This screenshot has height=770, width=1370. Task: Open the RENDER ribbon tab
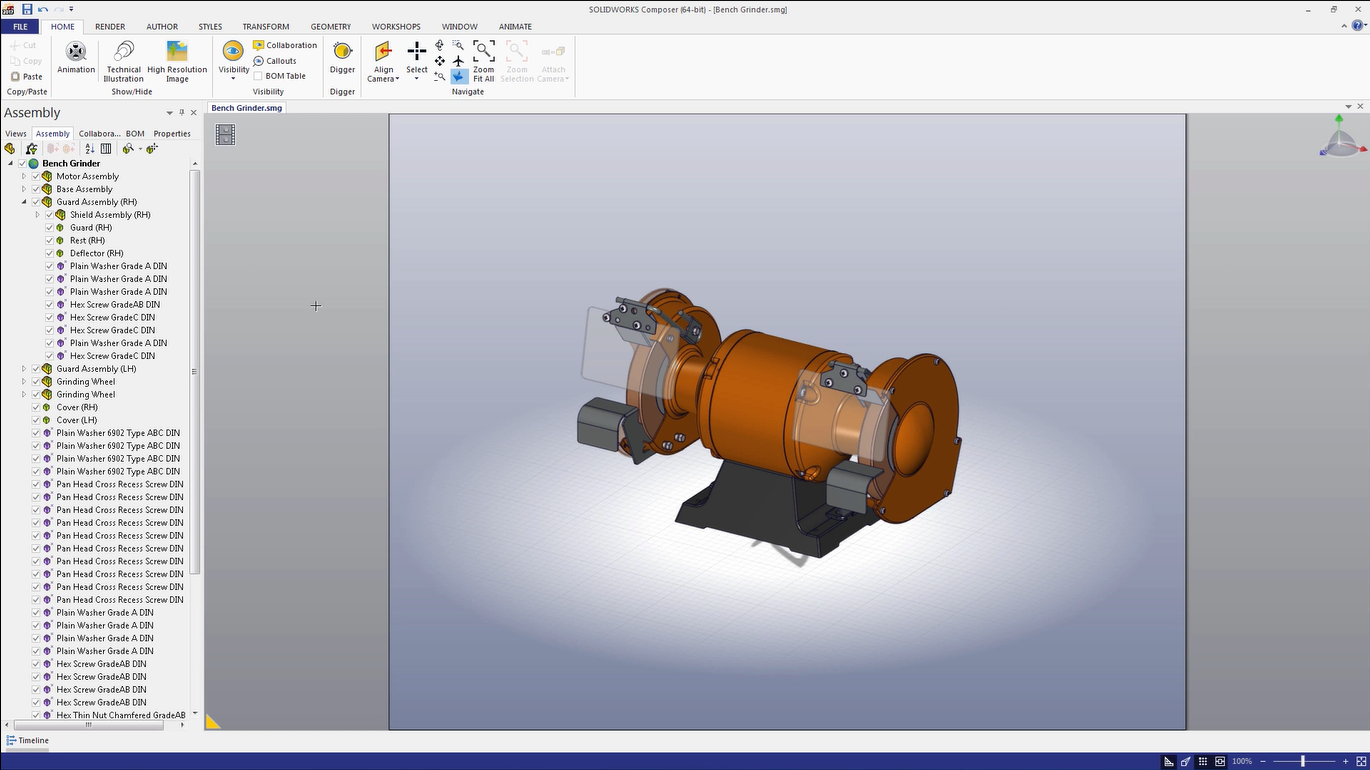(x=110, y=27)
